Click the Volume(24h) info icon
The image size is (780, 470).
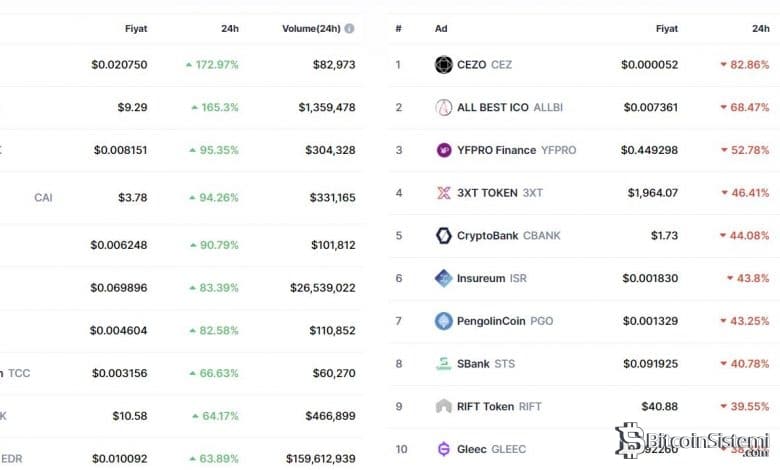click(349, 29)
